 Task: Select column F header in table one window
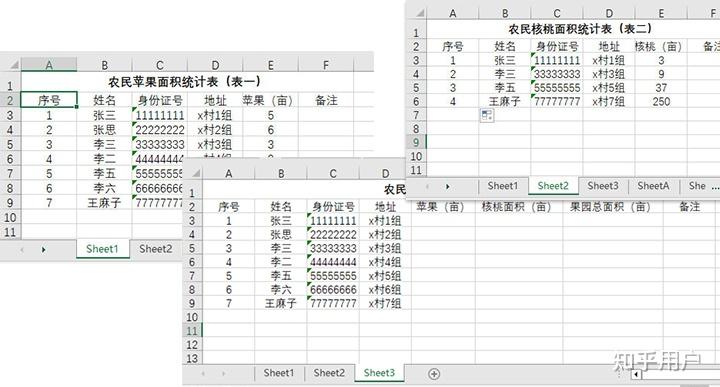click(x=326, y=65)
